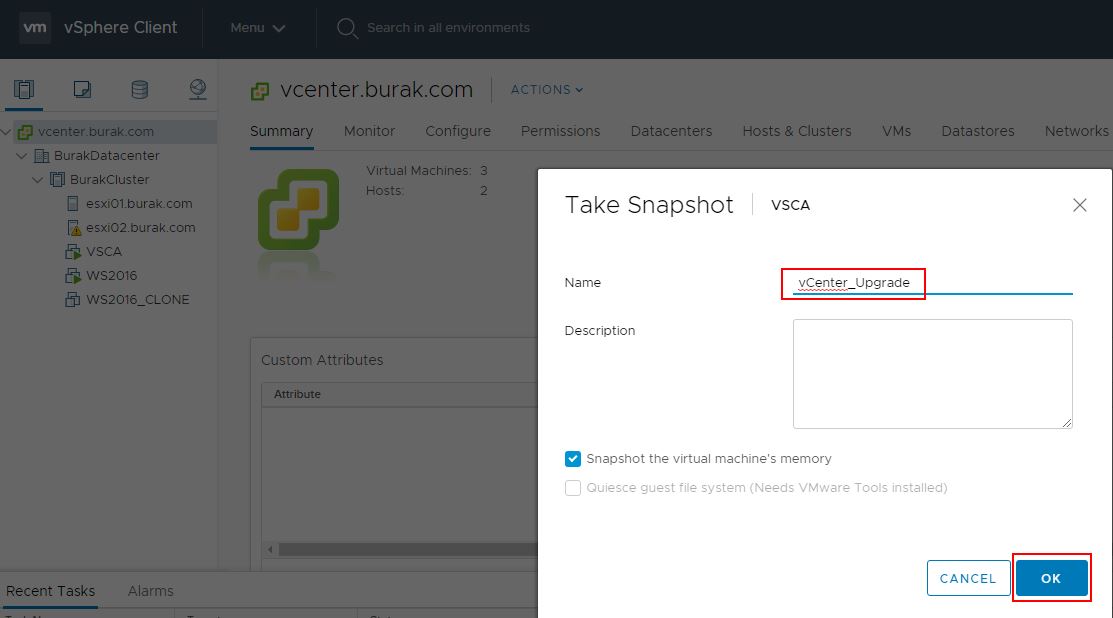Click the large vCenter summary logo
The width and height of the screenshot is (1113, 618).
[x=298, y=210]
